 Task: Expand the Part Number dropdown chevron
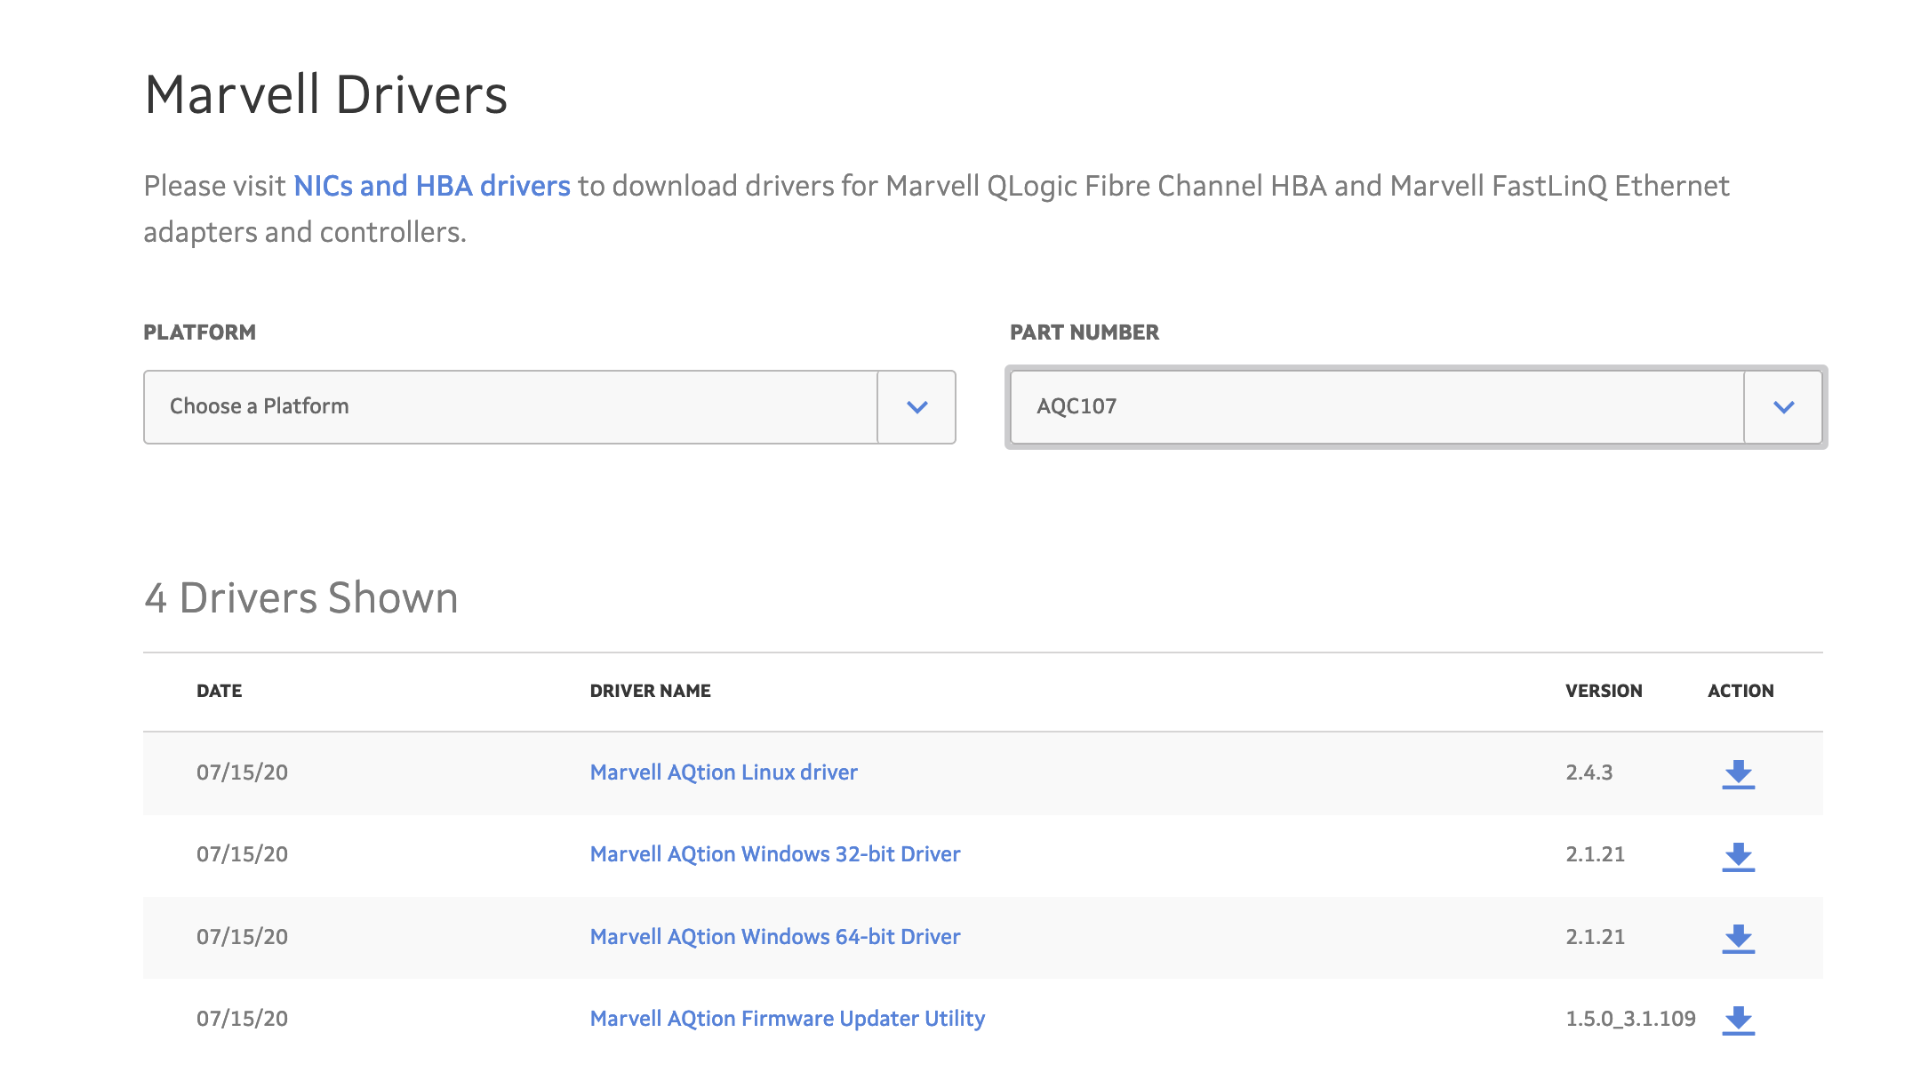(1783, 407)
